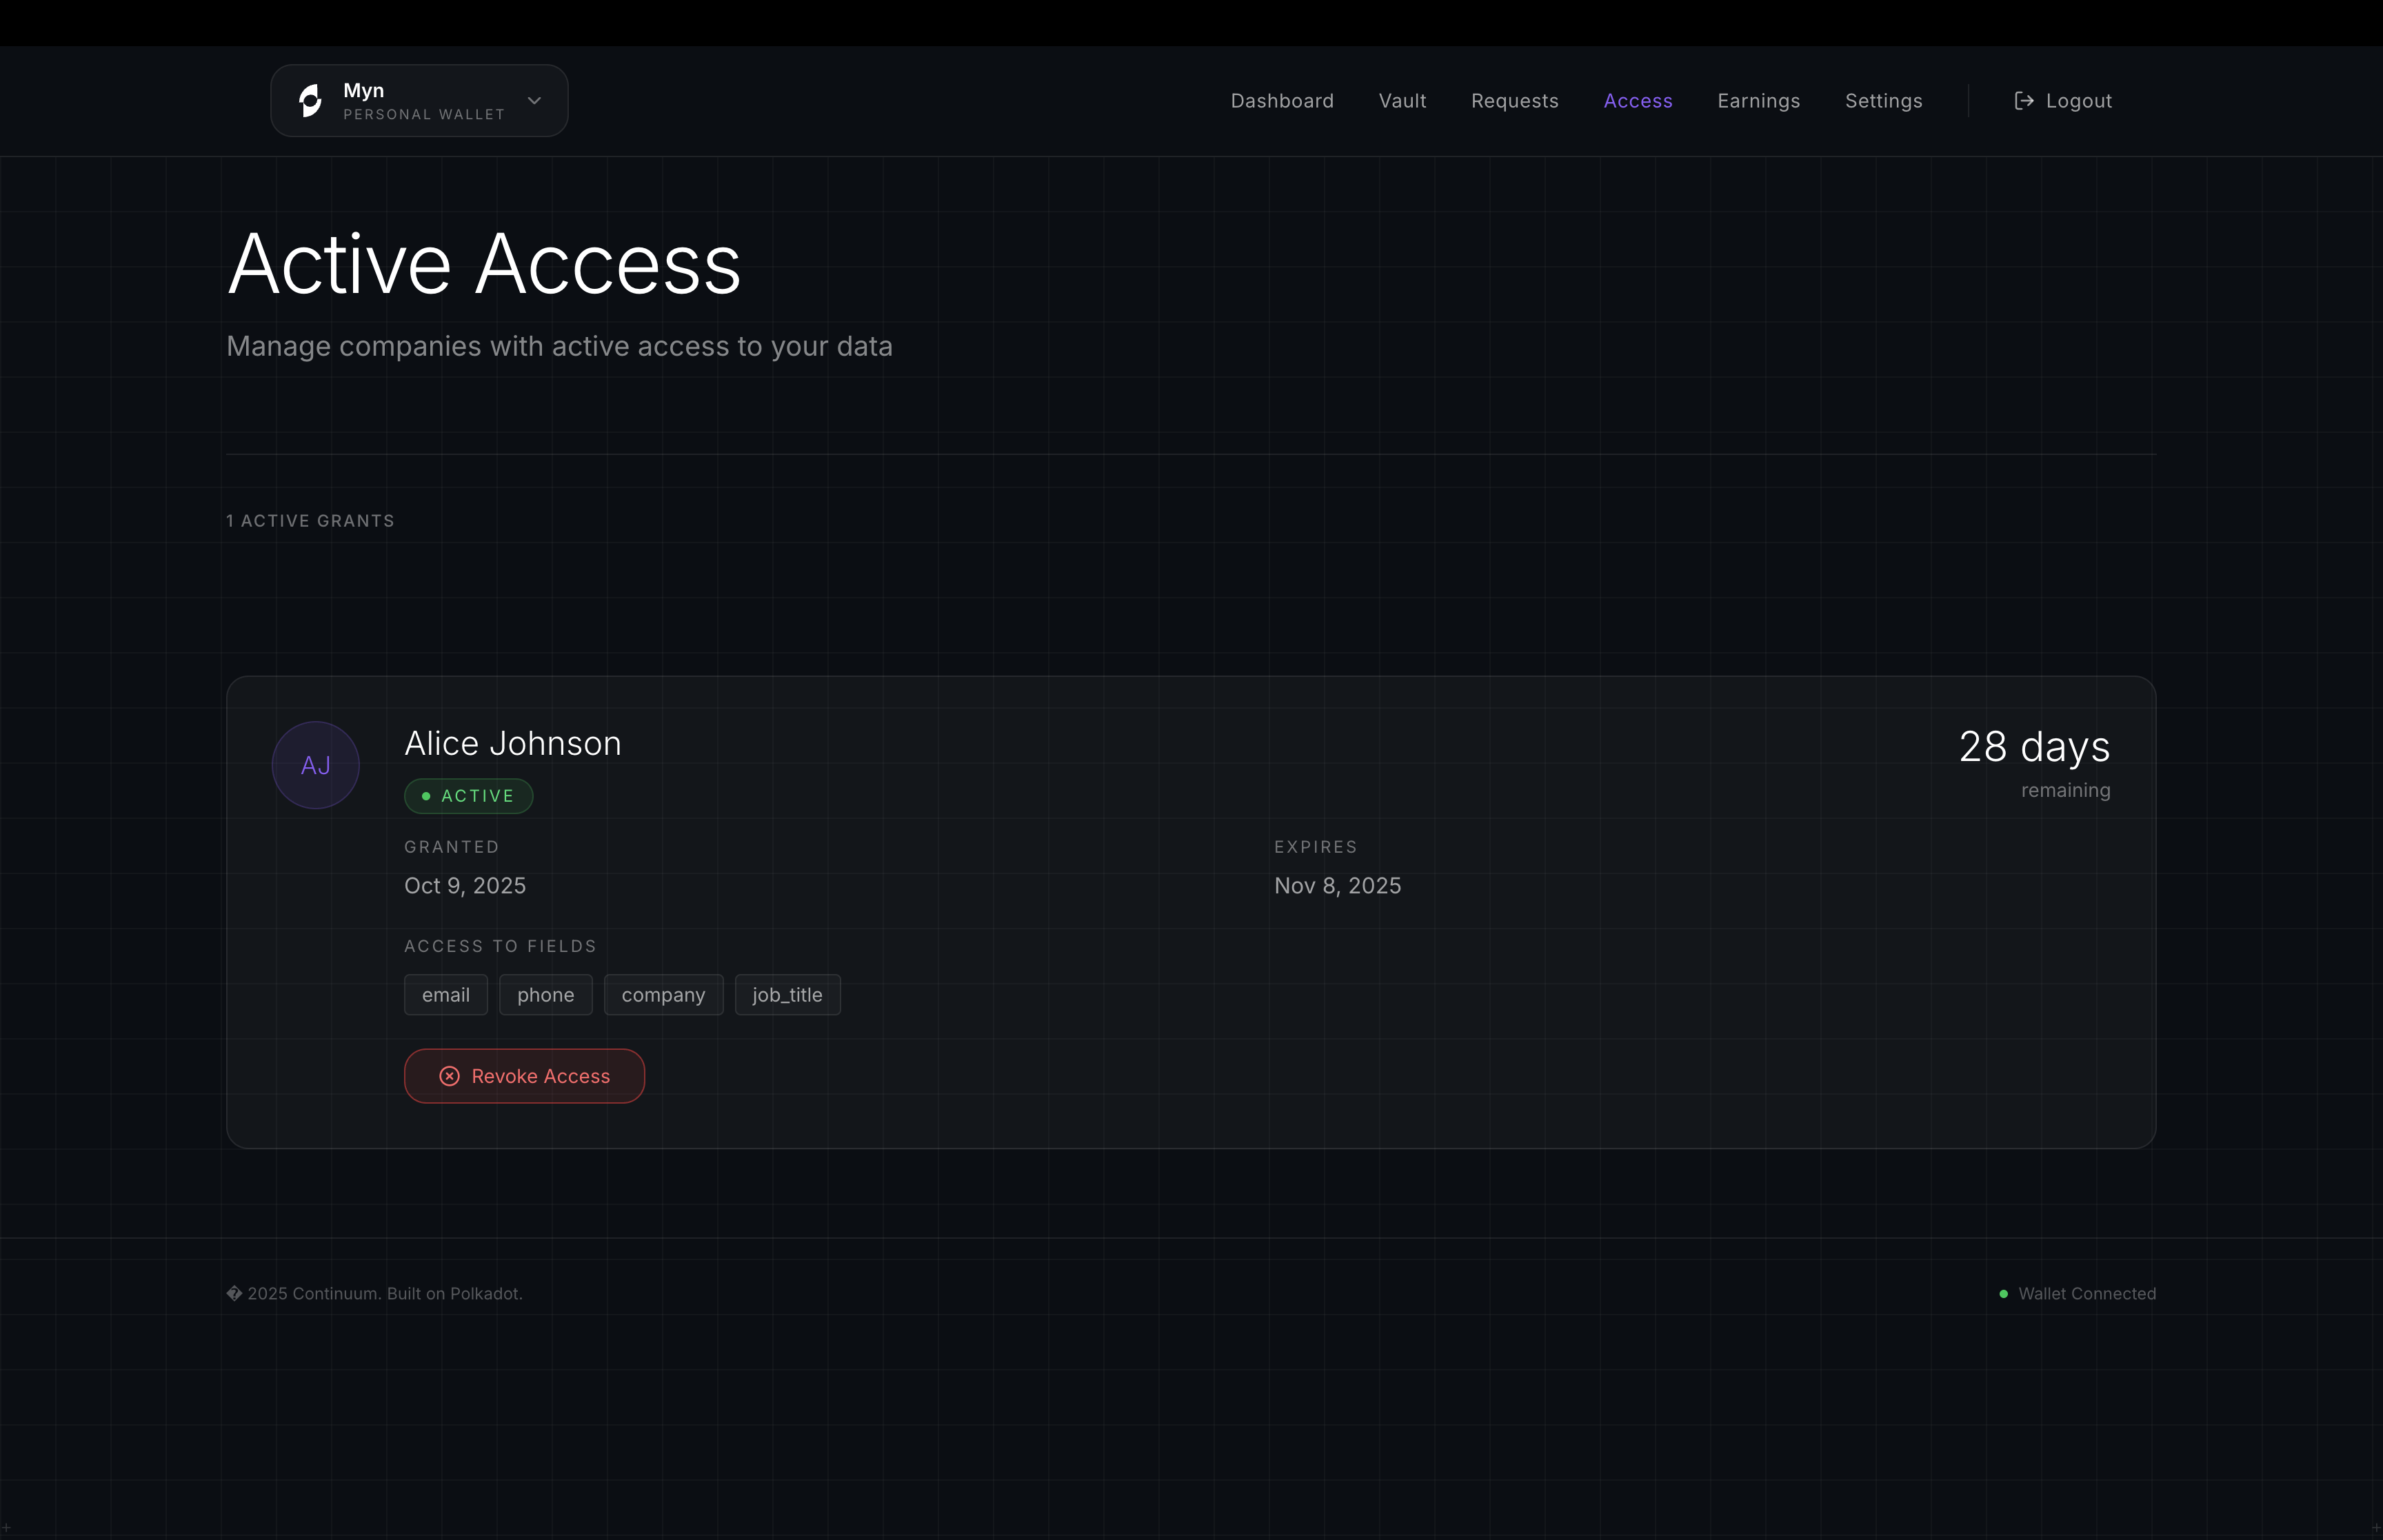Select the Access nav item
The height and width of the screenshot is (1540, 2383).
[x=1637, y=101]
